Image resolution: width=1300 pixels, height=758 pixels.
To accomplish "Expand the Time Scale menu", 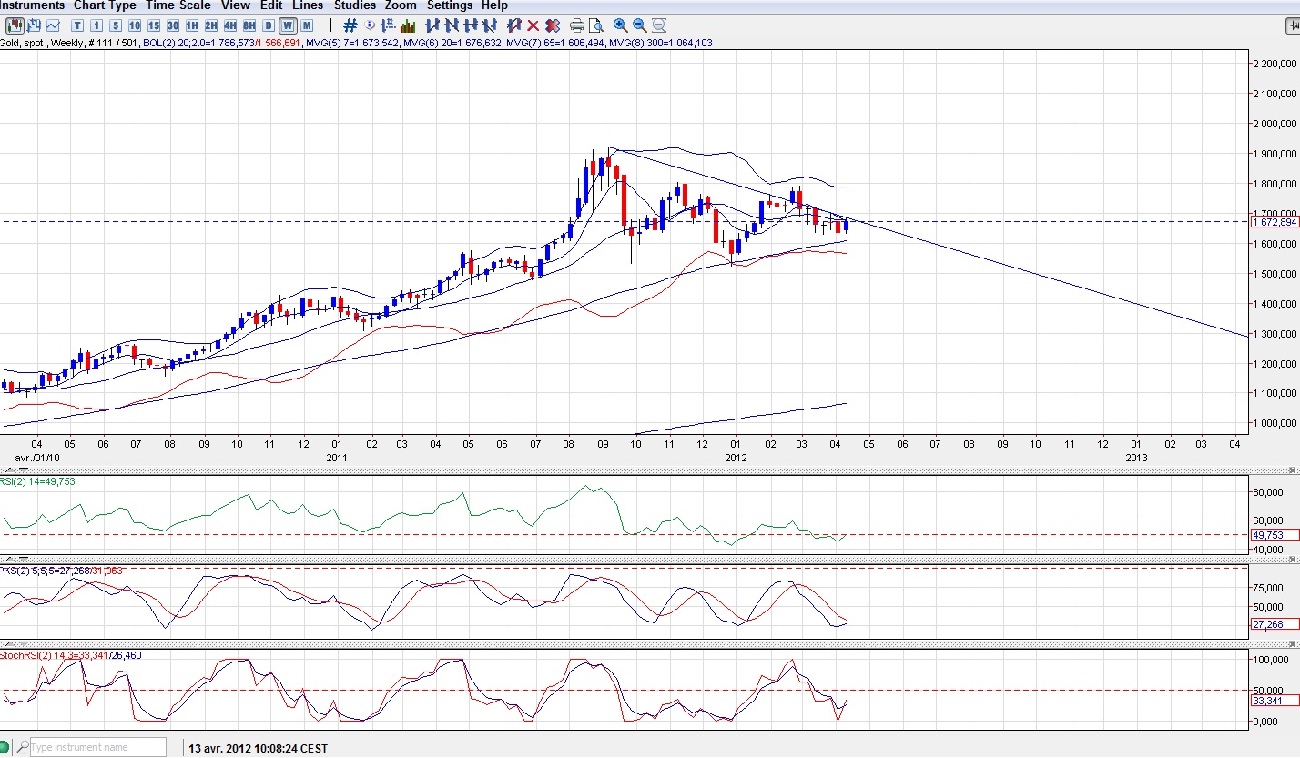I will [178, 6].
